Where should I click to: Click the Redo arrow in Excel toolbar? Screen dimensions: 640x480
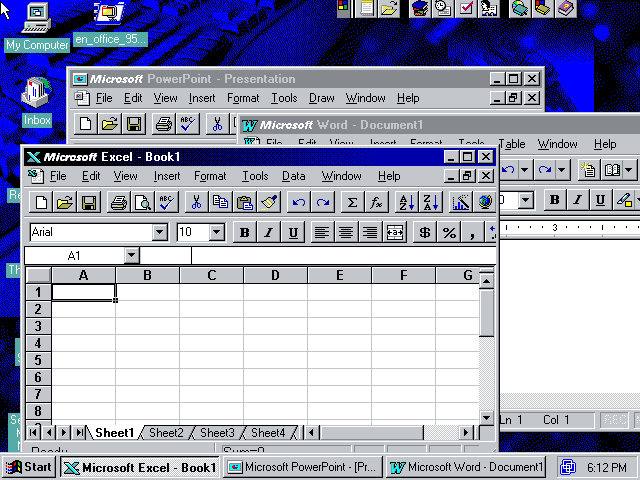point(323,202)
